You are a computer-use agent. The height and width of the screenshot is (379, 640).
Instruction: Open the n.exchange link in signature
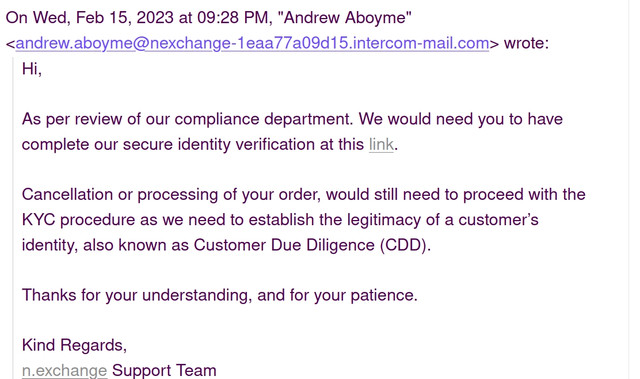click(64, 370)
